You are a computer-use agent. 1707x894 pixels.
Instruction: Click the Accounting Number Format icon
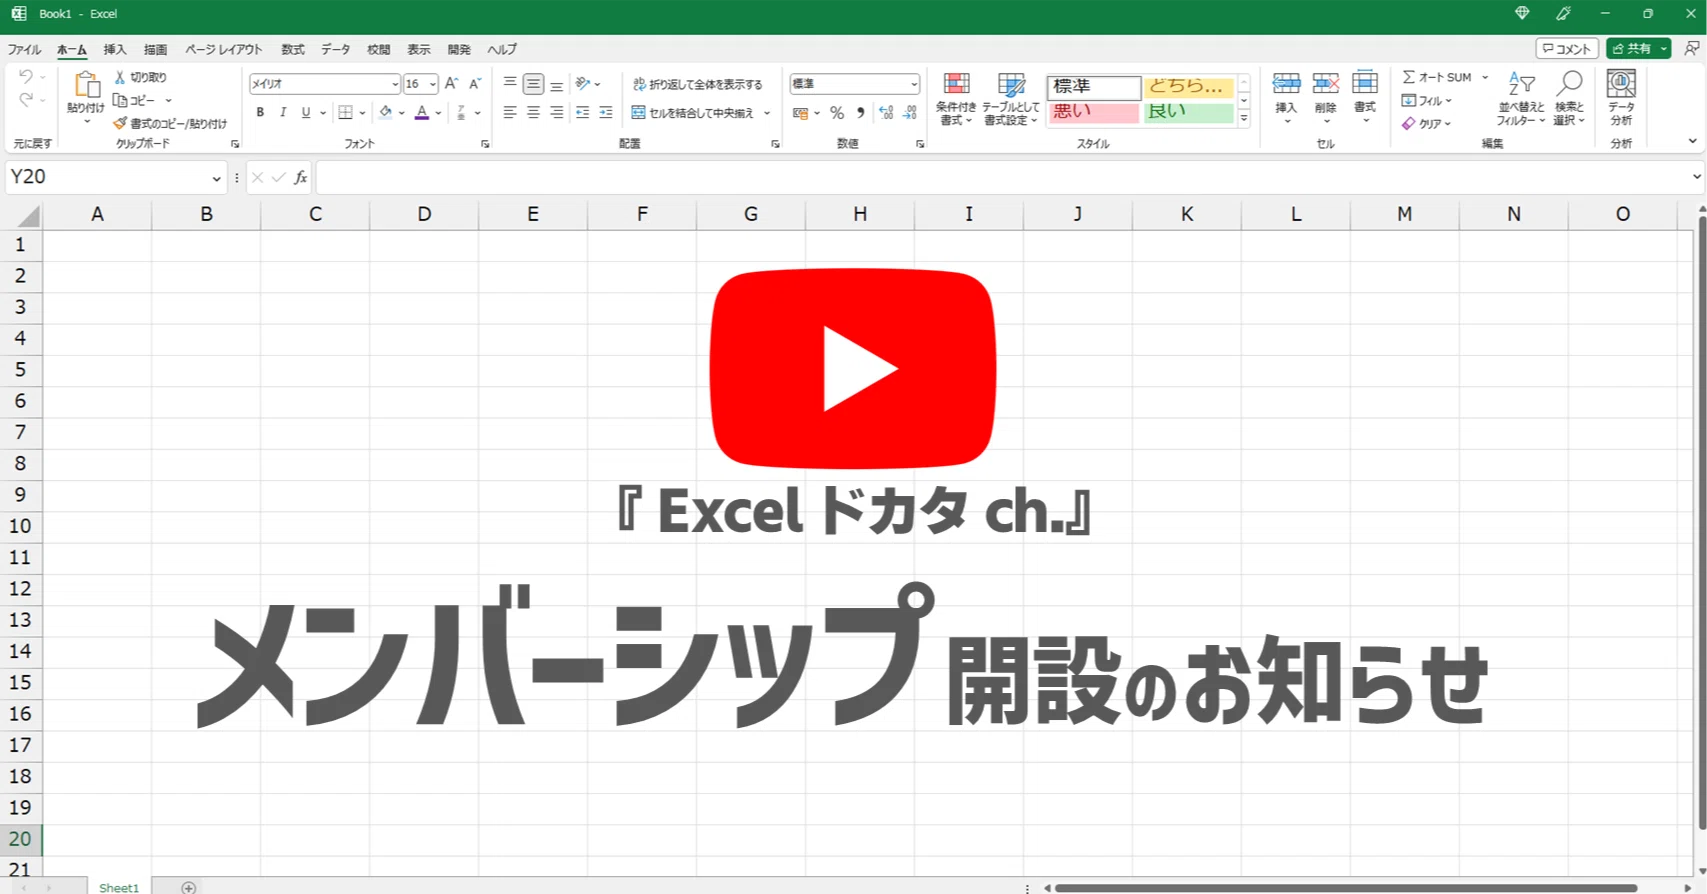[800, 113]
